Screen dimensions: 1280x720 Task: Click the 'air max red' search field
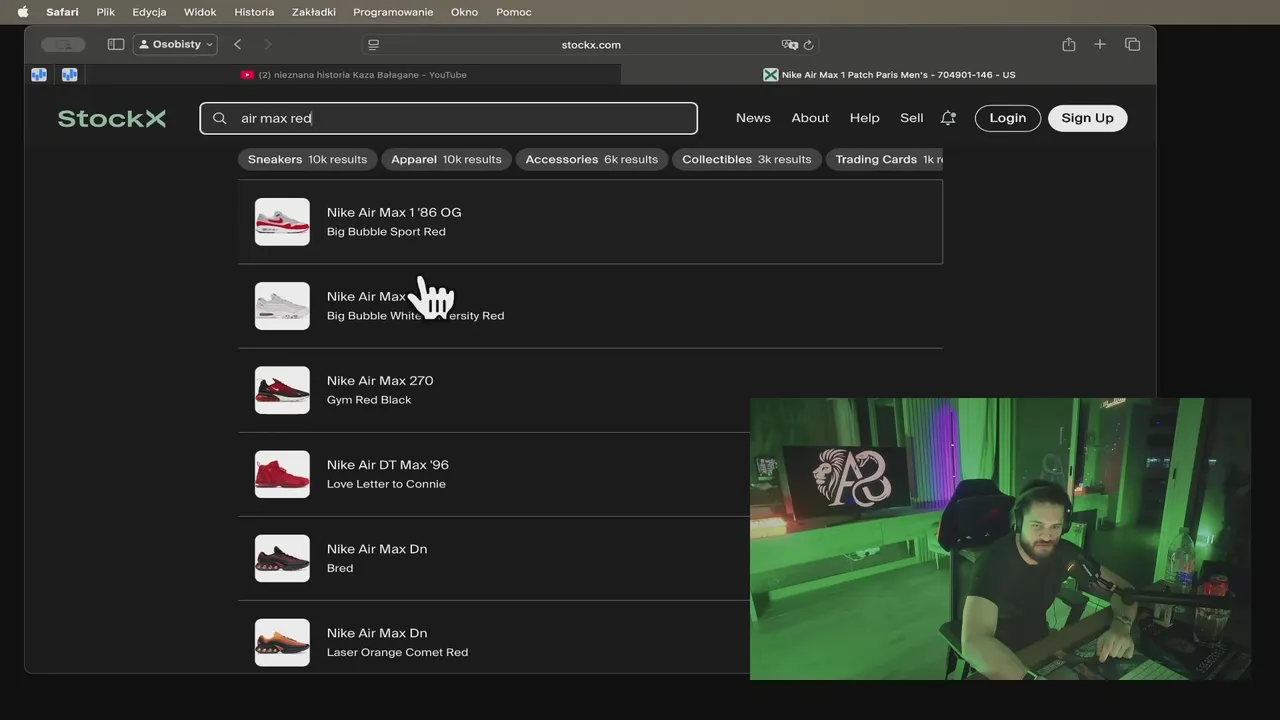coord(448,118)
